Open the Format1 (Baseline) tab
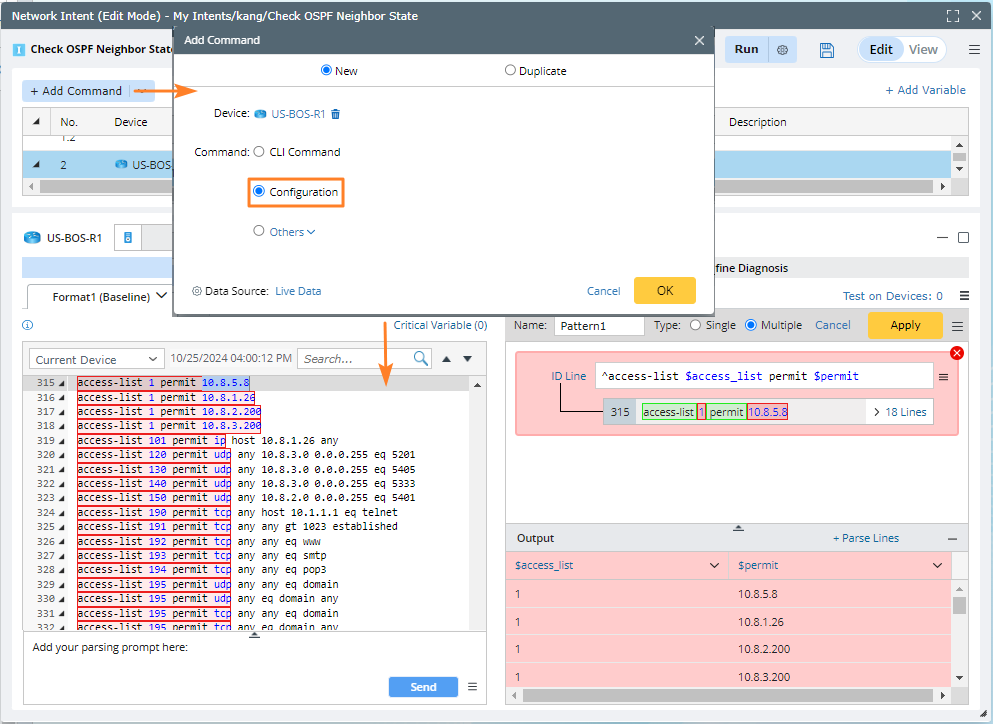This screenshot has height=724, width=993. 101,296
